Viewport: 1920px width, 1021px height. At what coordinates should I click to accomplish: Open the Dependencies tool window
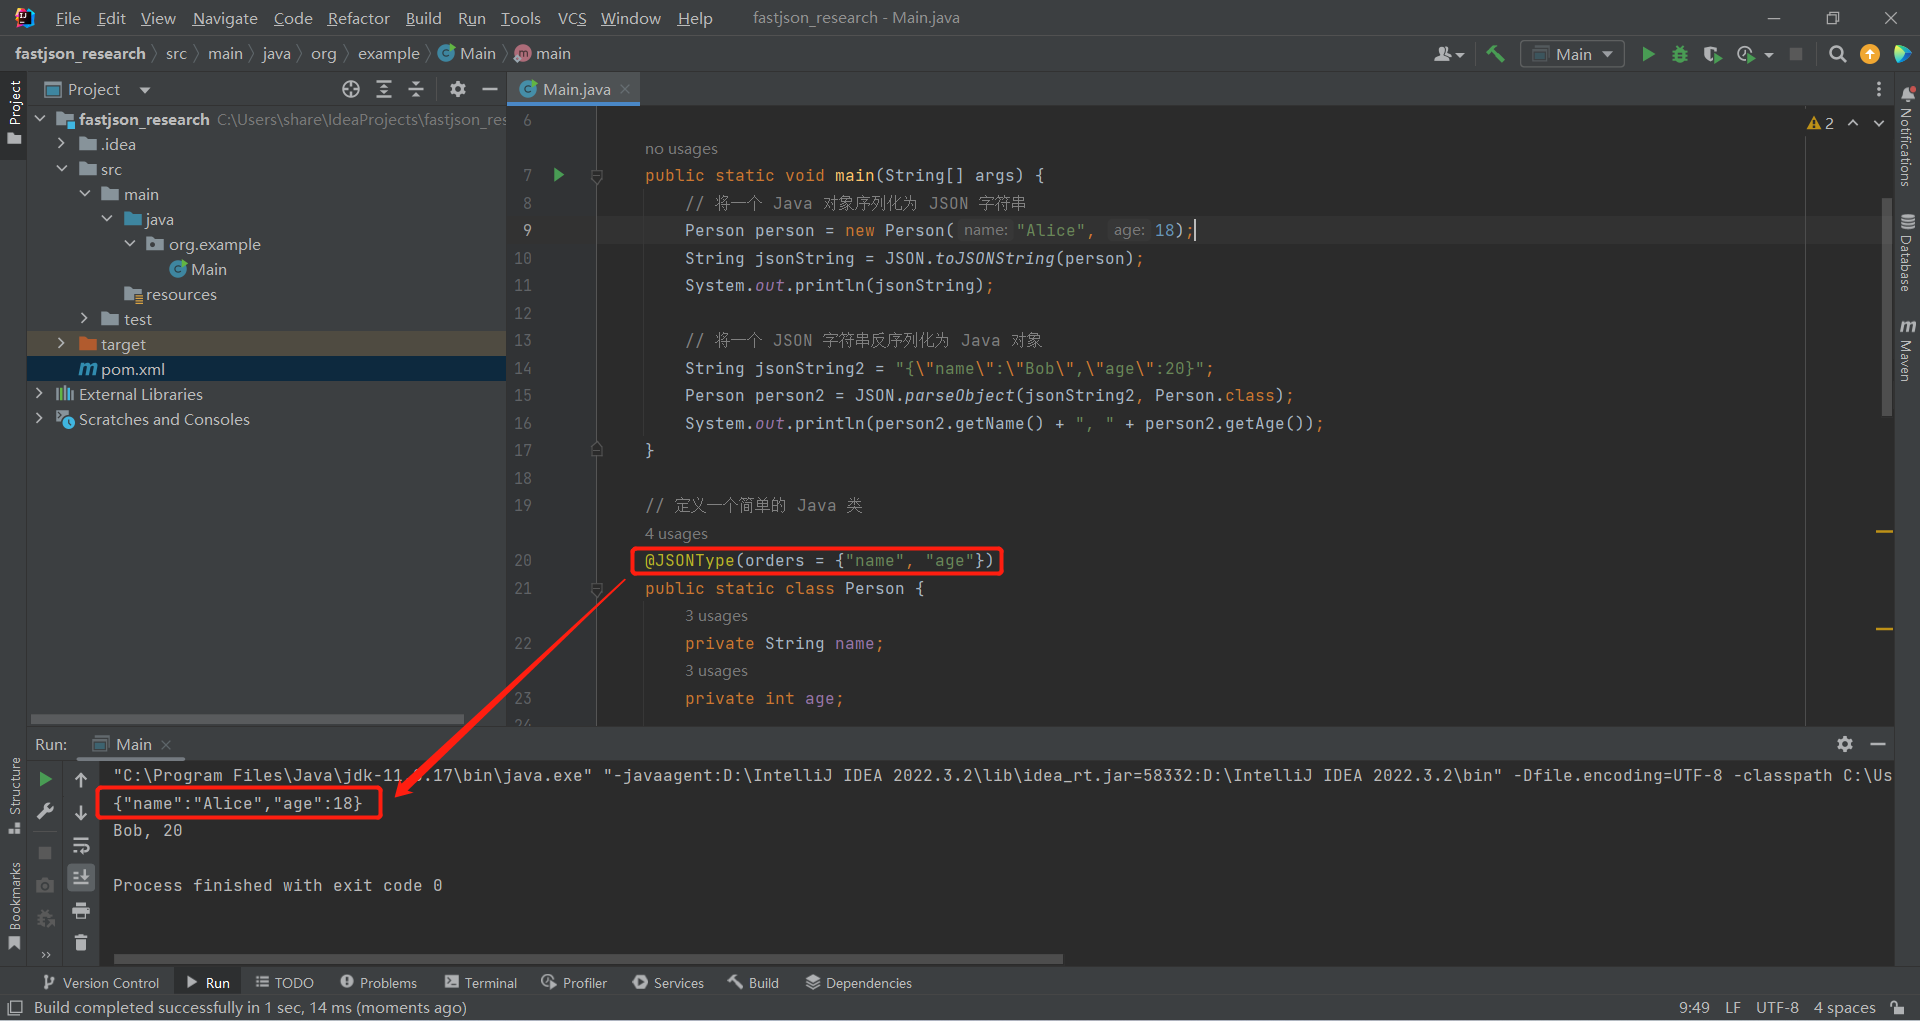[859, 983]
